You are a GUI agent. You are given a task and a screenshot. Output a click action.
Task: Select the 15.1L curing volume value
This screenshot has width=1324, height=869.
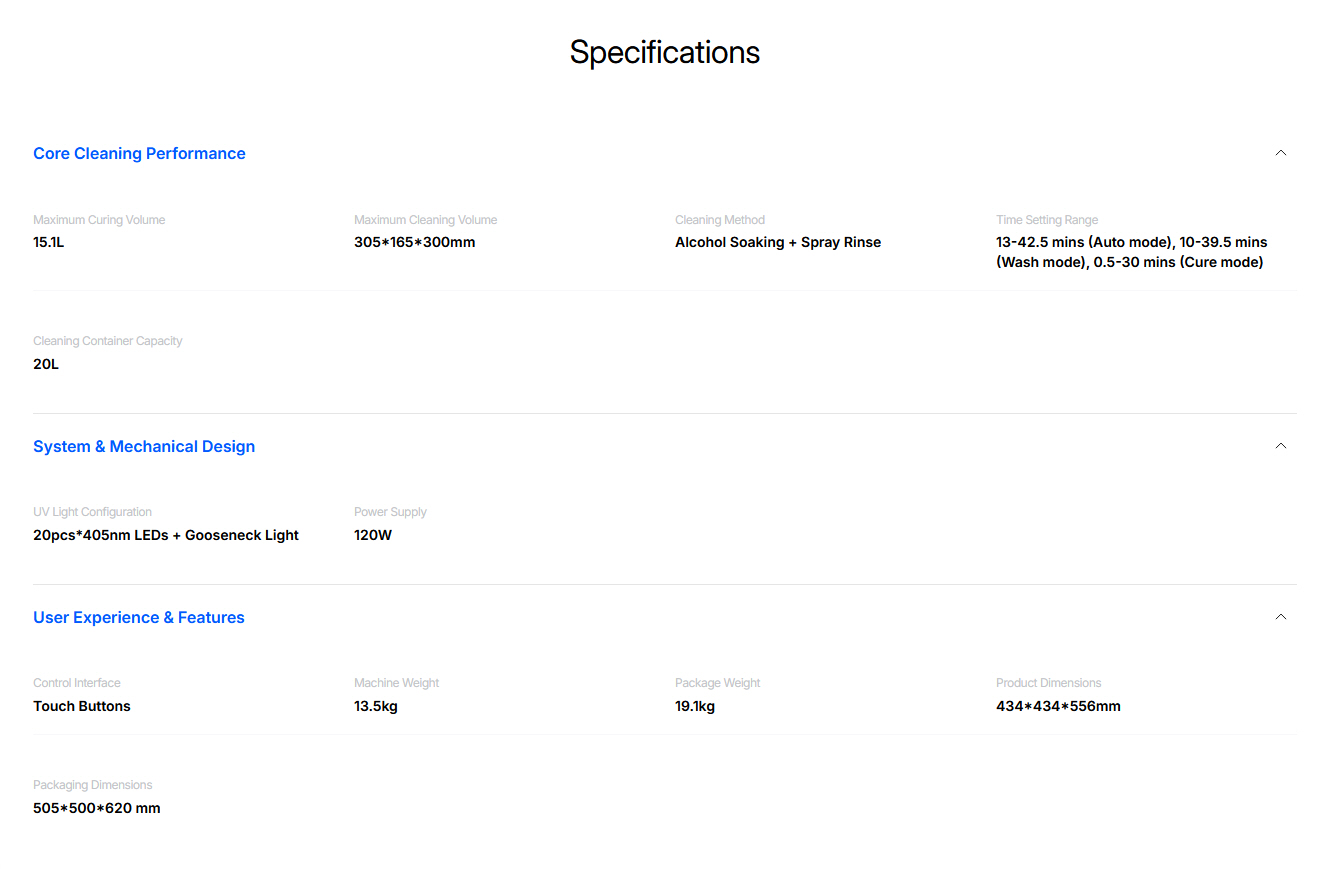tap(49, 242)
